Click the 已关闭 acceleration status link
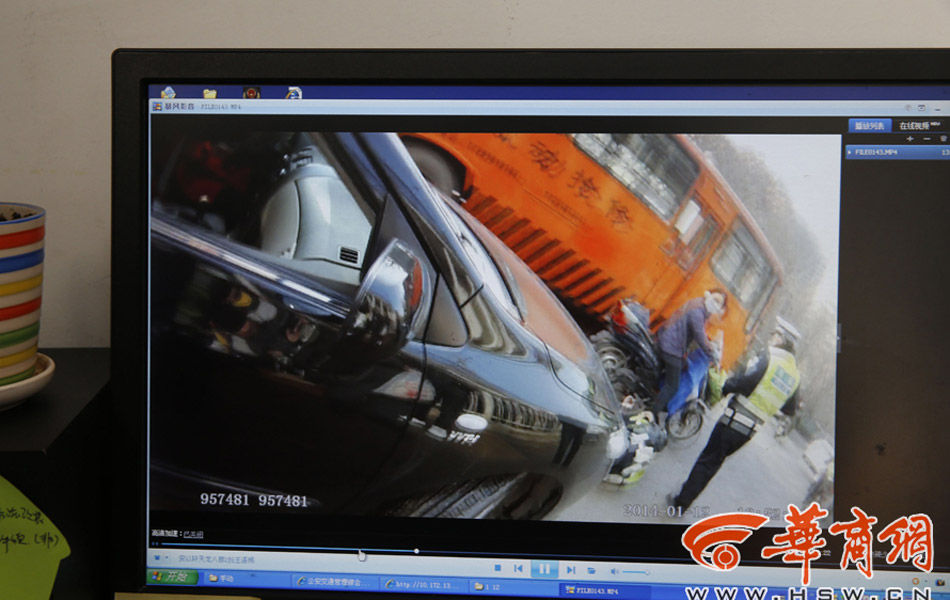950x600 pixels. tap(193, 534)
